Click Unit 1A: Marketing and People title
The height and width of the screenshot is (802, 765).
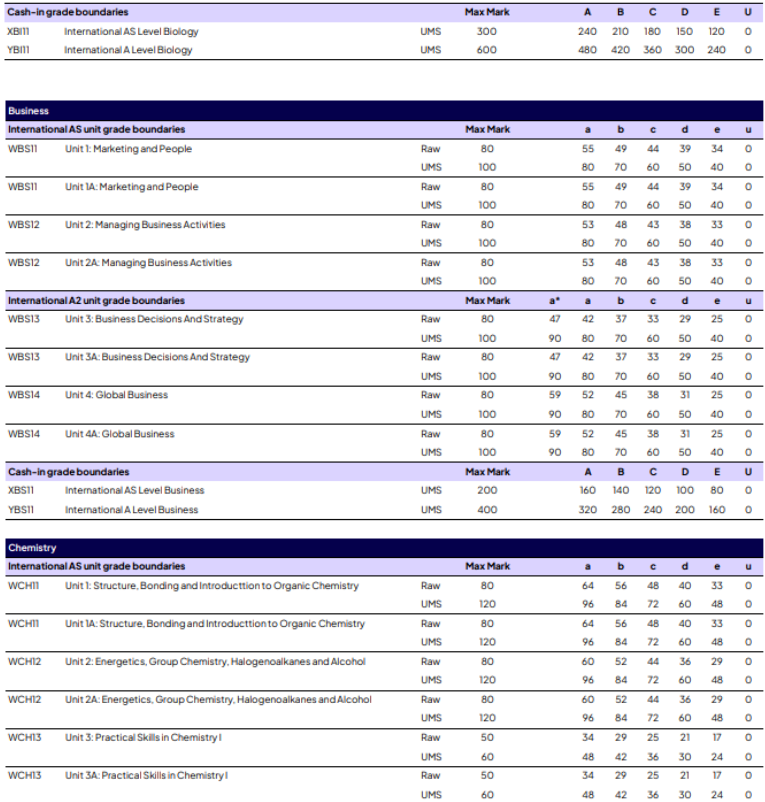[x=131, y=187]
